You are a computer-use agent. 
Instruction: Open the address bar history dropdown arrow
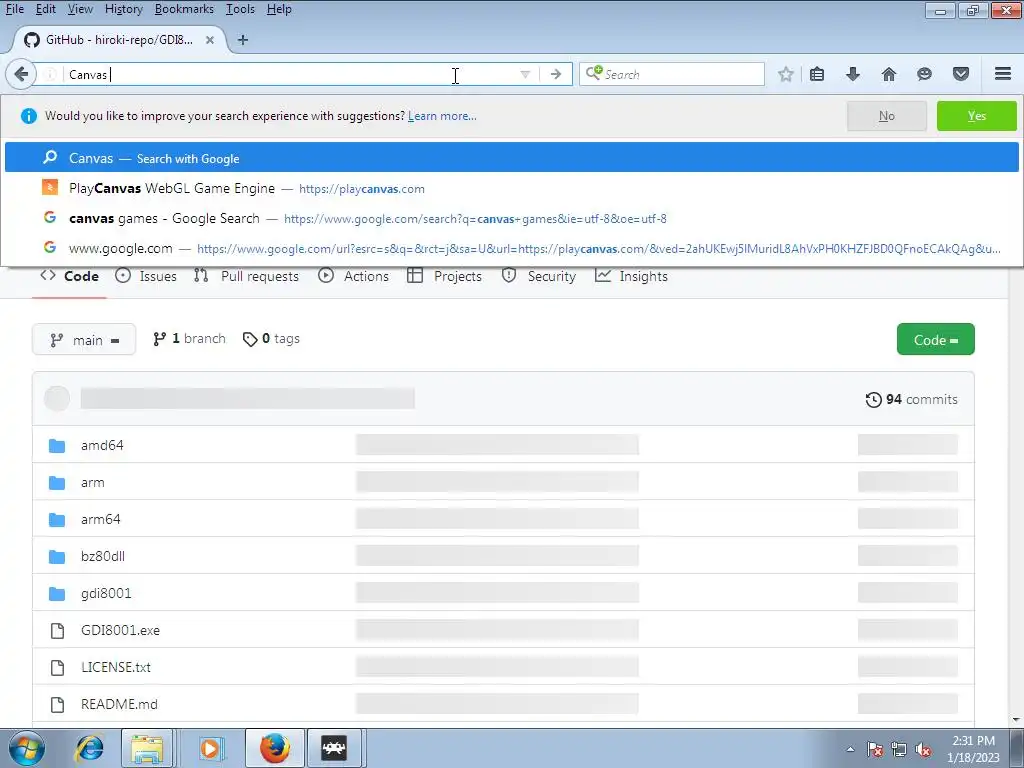point(524,74)
